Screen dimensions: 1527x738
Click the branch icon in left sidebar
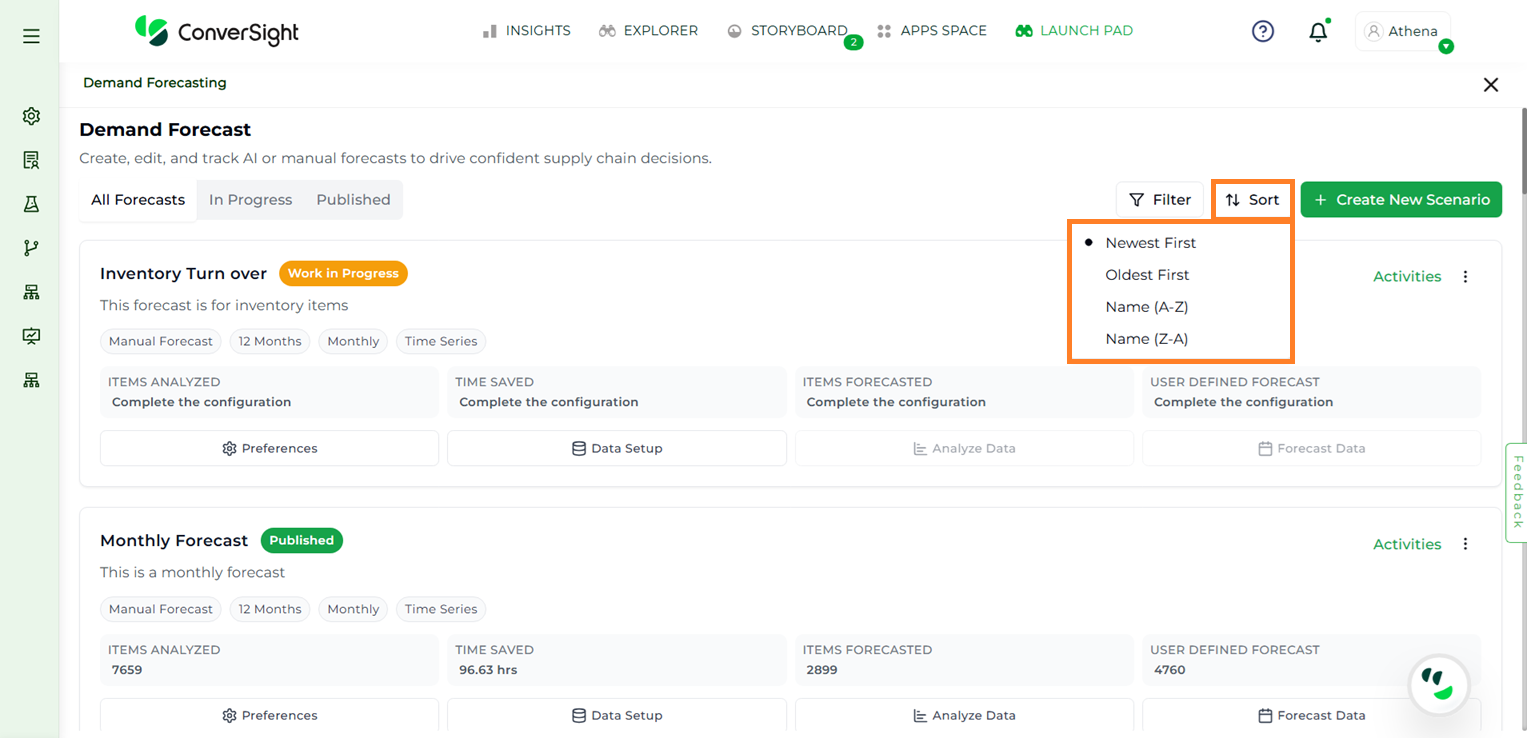(x=31, y=248)
